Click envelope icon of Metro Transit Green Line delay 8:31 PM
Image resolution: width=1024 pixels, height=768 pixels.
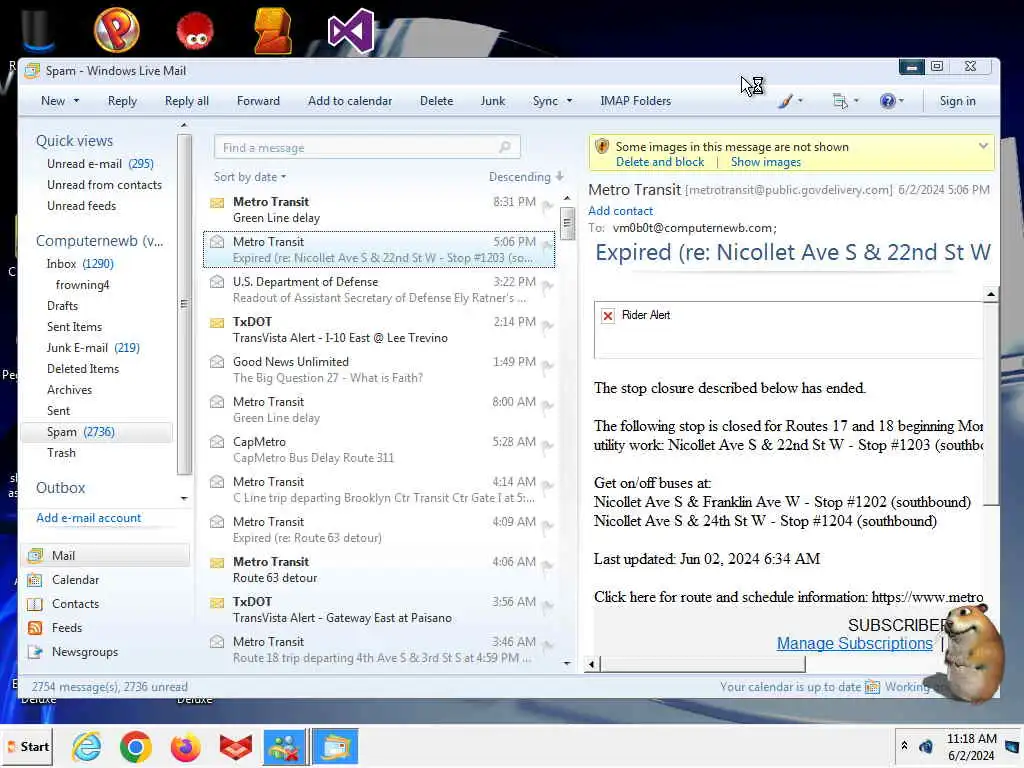pyautogui.click(x=217, y=203)
